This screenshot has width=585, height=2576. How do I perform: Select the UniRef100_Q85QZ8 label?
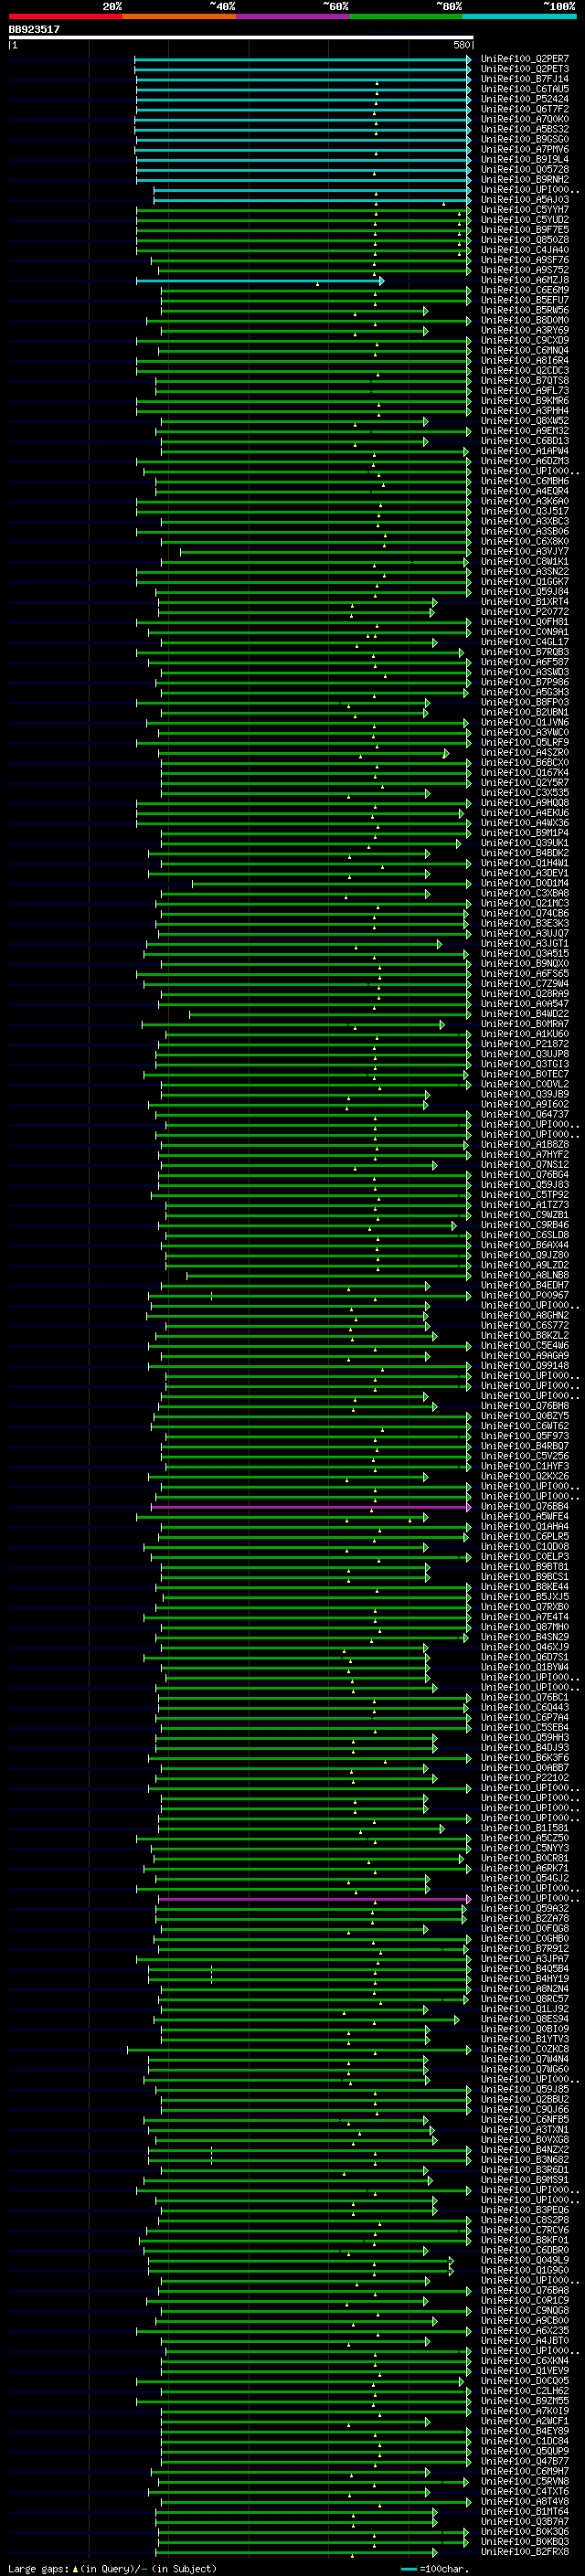click(524, 240)
